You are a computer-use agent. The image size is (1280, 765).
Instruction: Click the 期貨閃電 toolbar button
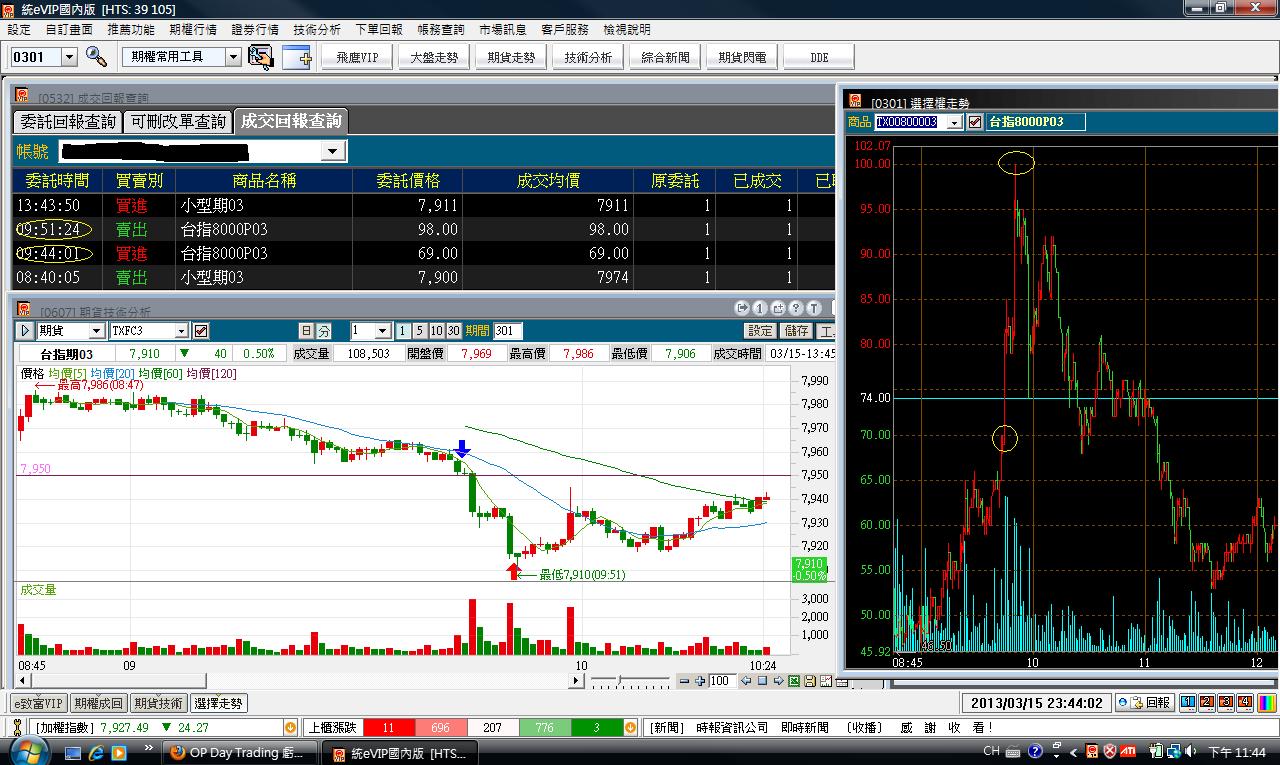point(742,57)
